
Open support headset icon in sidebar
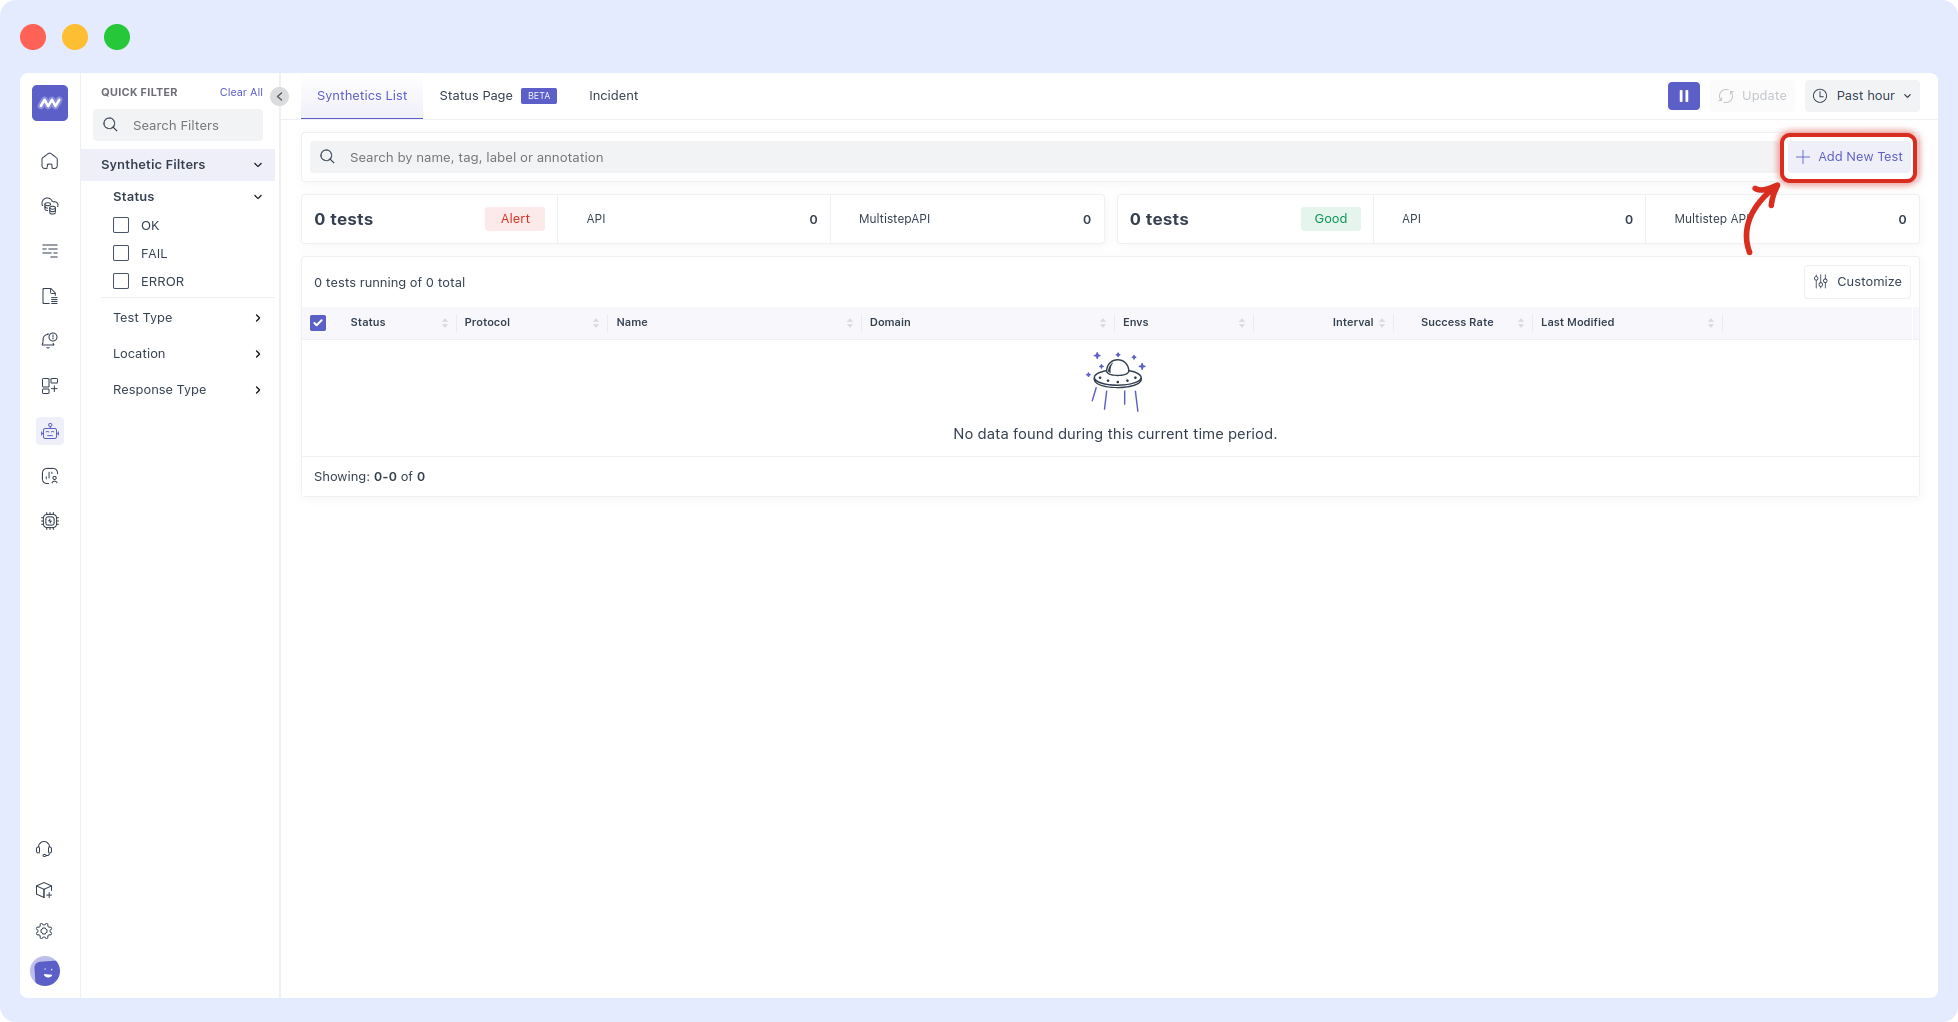[44, 849]
